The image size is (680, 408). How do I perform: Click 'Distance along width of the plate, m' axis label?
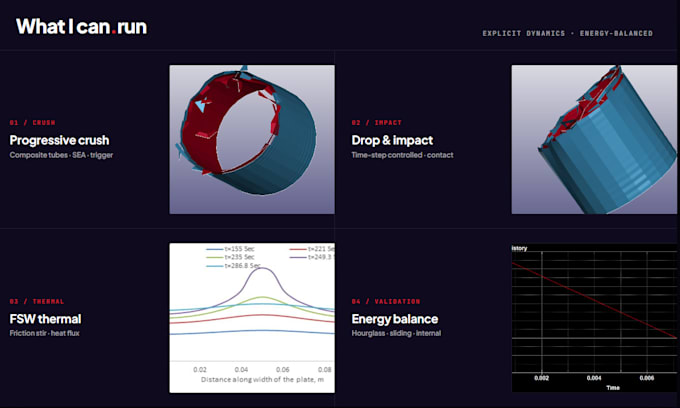(262, 379)
